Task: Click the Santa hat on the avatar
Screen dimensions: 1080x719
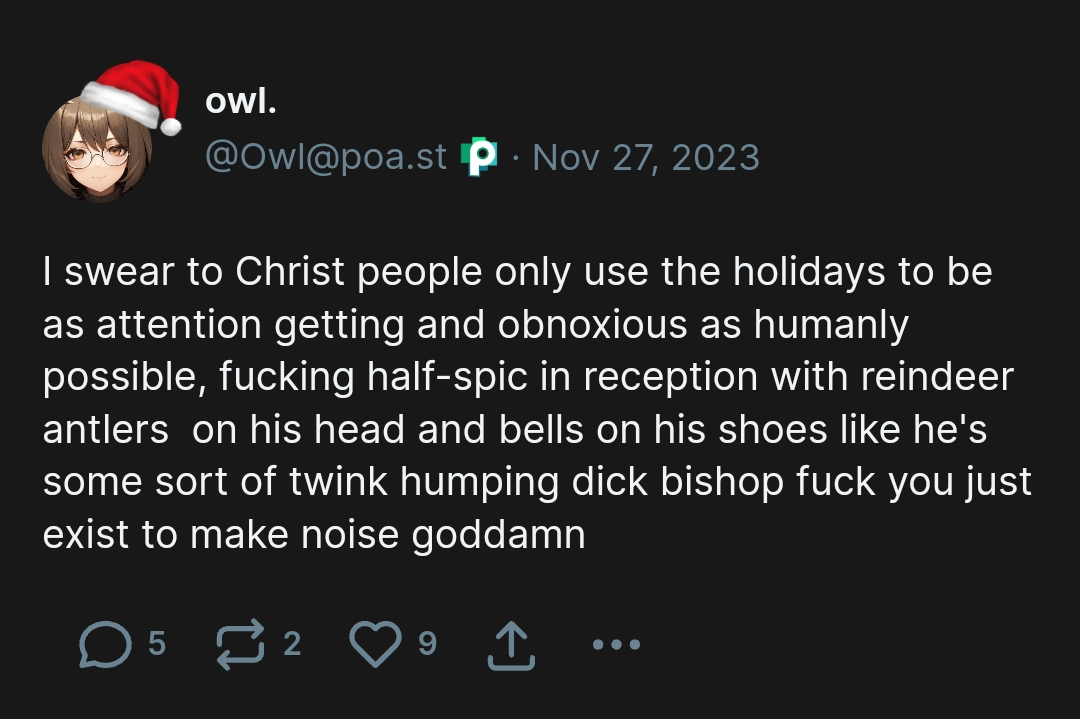Action: tap(133, 96)
